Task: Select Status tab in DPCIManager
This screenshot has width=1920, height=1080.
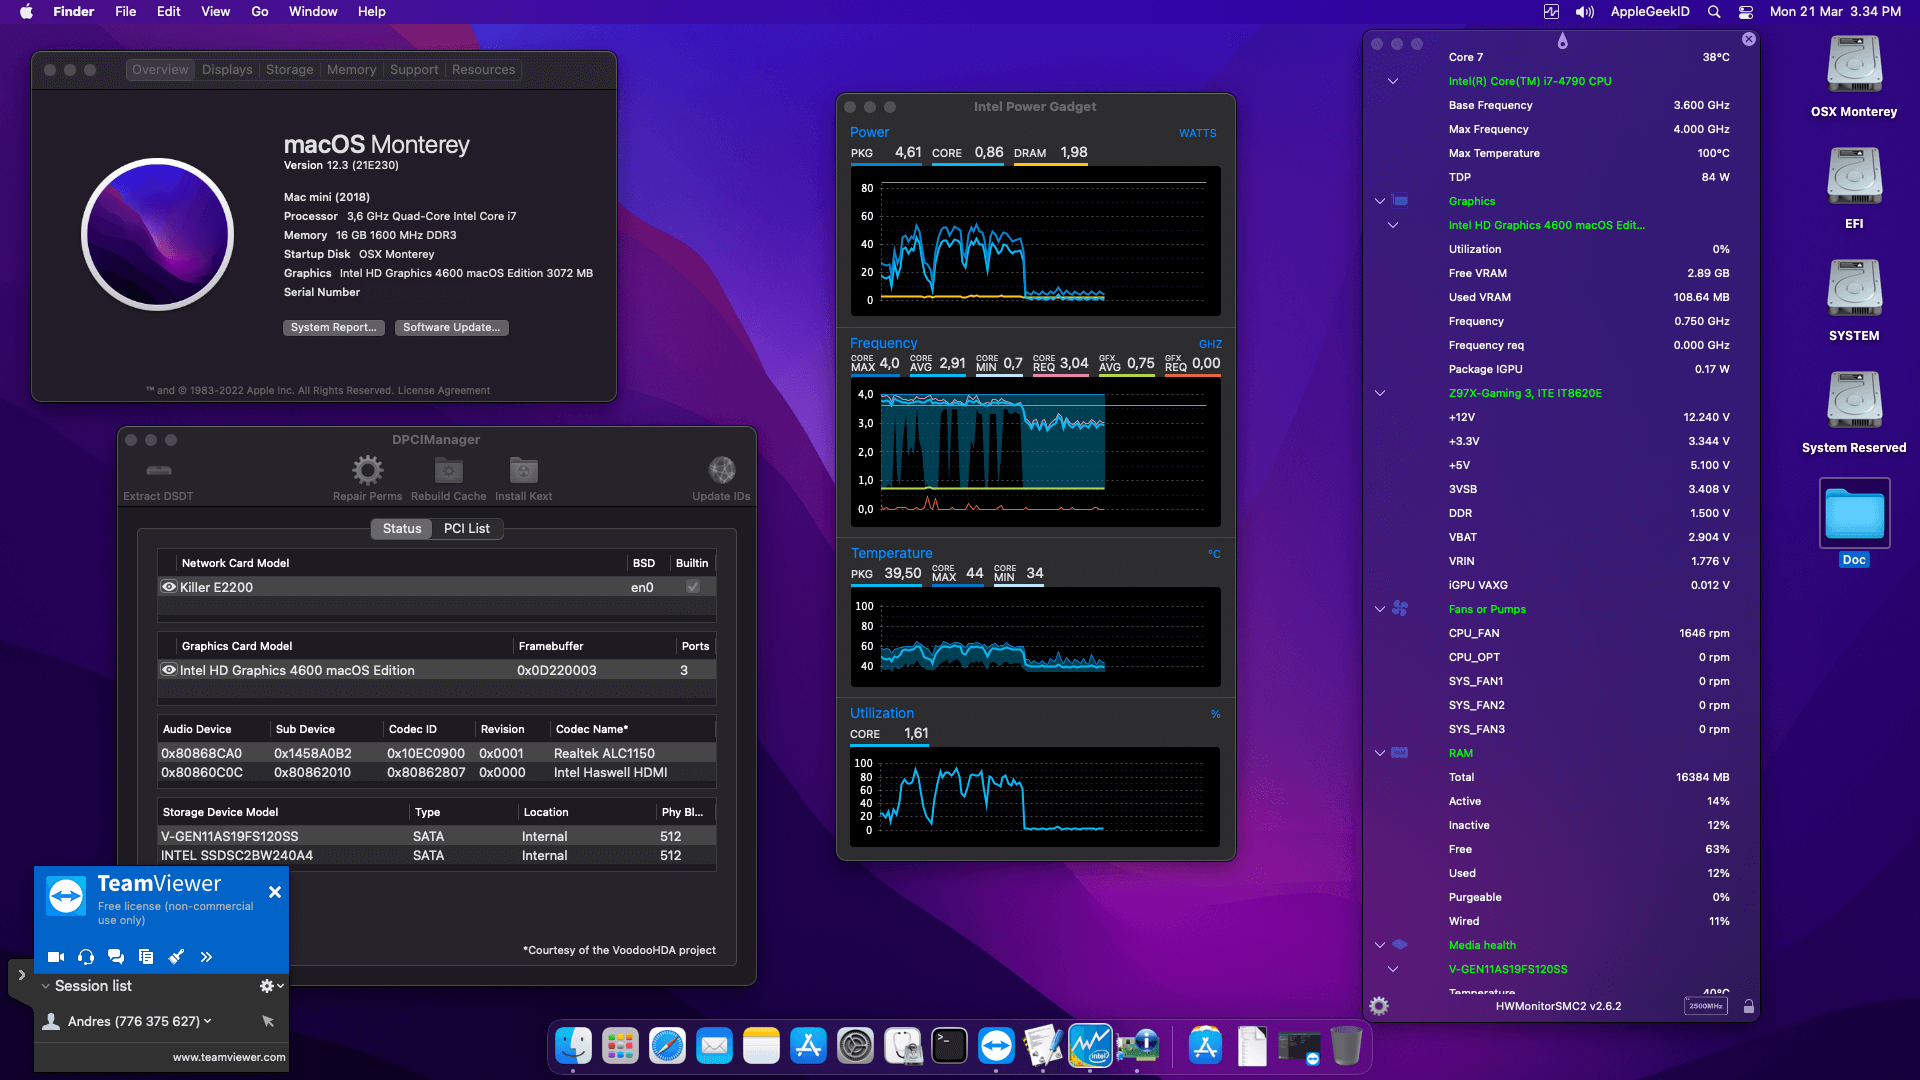Action: coord(402,528)
